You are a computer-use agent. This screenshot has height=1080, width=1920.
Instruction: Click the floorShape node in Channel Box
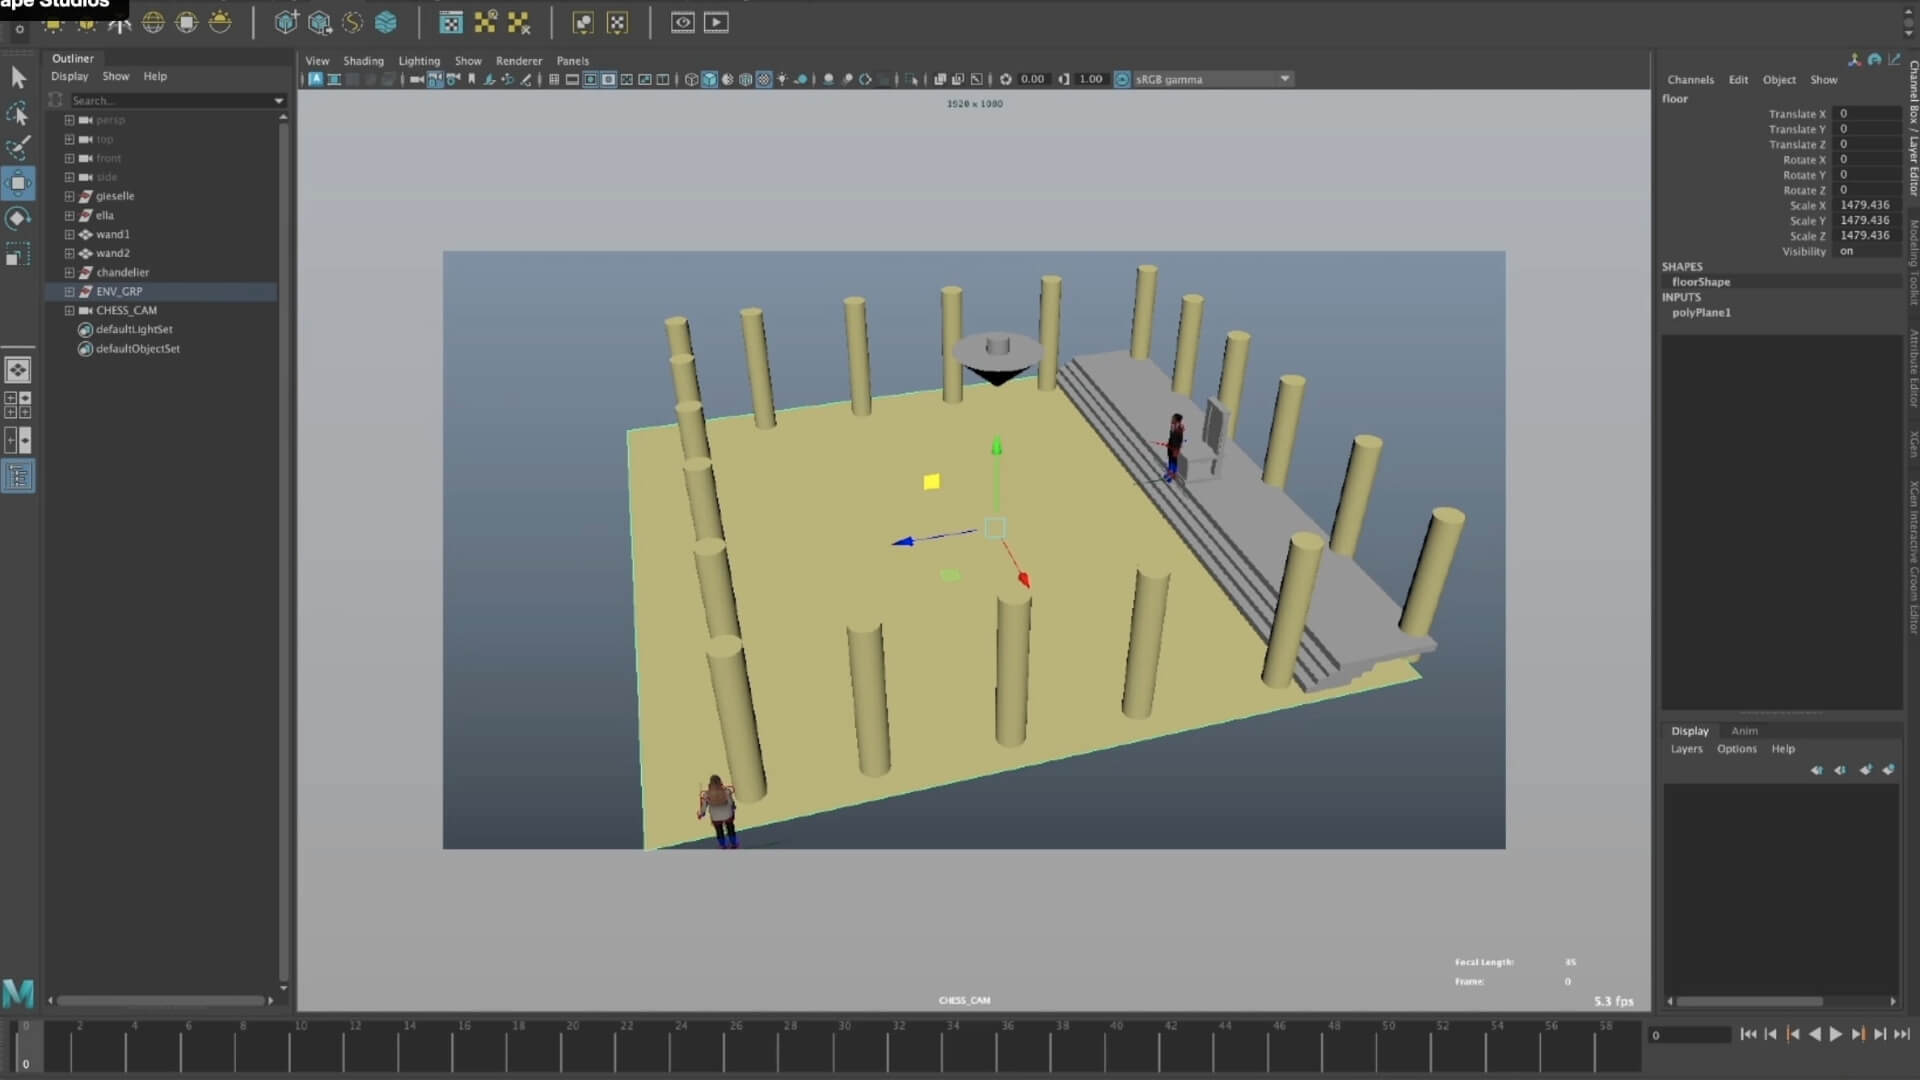click(x=1700, y=282)
